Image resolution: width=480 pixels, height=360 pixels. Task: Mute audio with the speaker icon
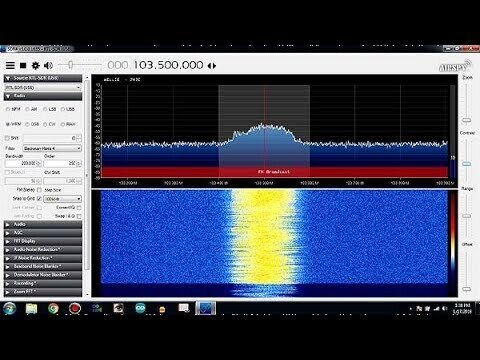(48, 65)
